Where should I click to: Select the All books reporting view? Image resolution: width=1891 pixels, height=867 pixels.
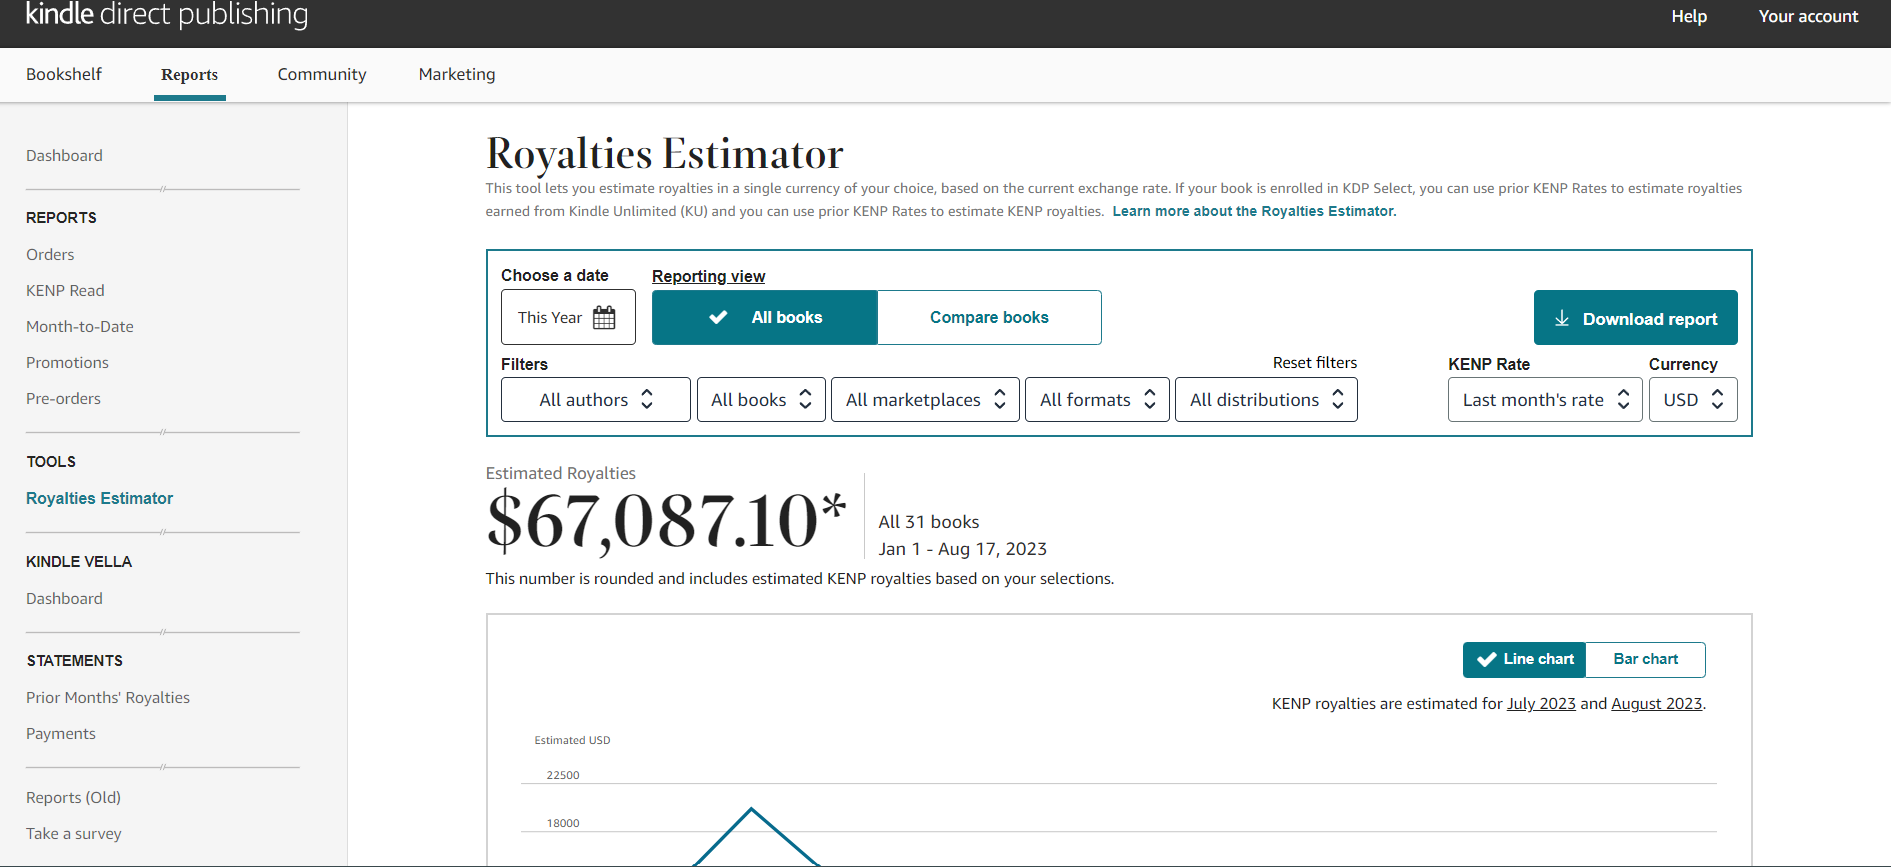(765, 317)
